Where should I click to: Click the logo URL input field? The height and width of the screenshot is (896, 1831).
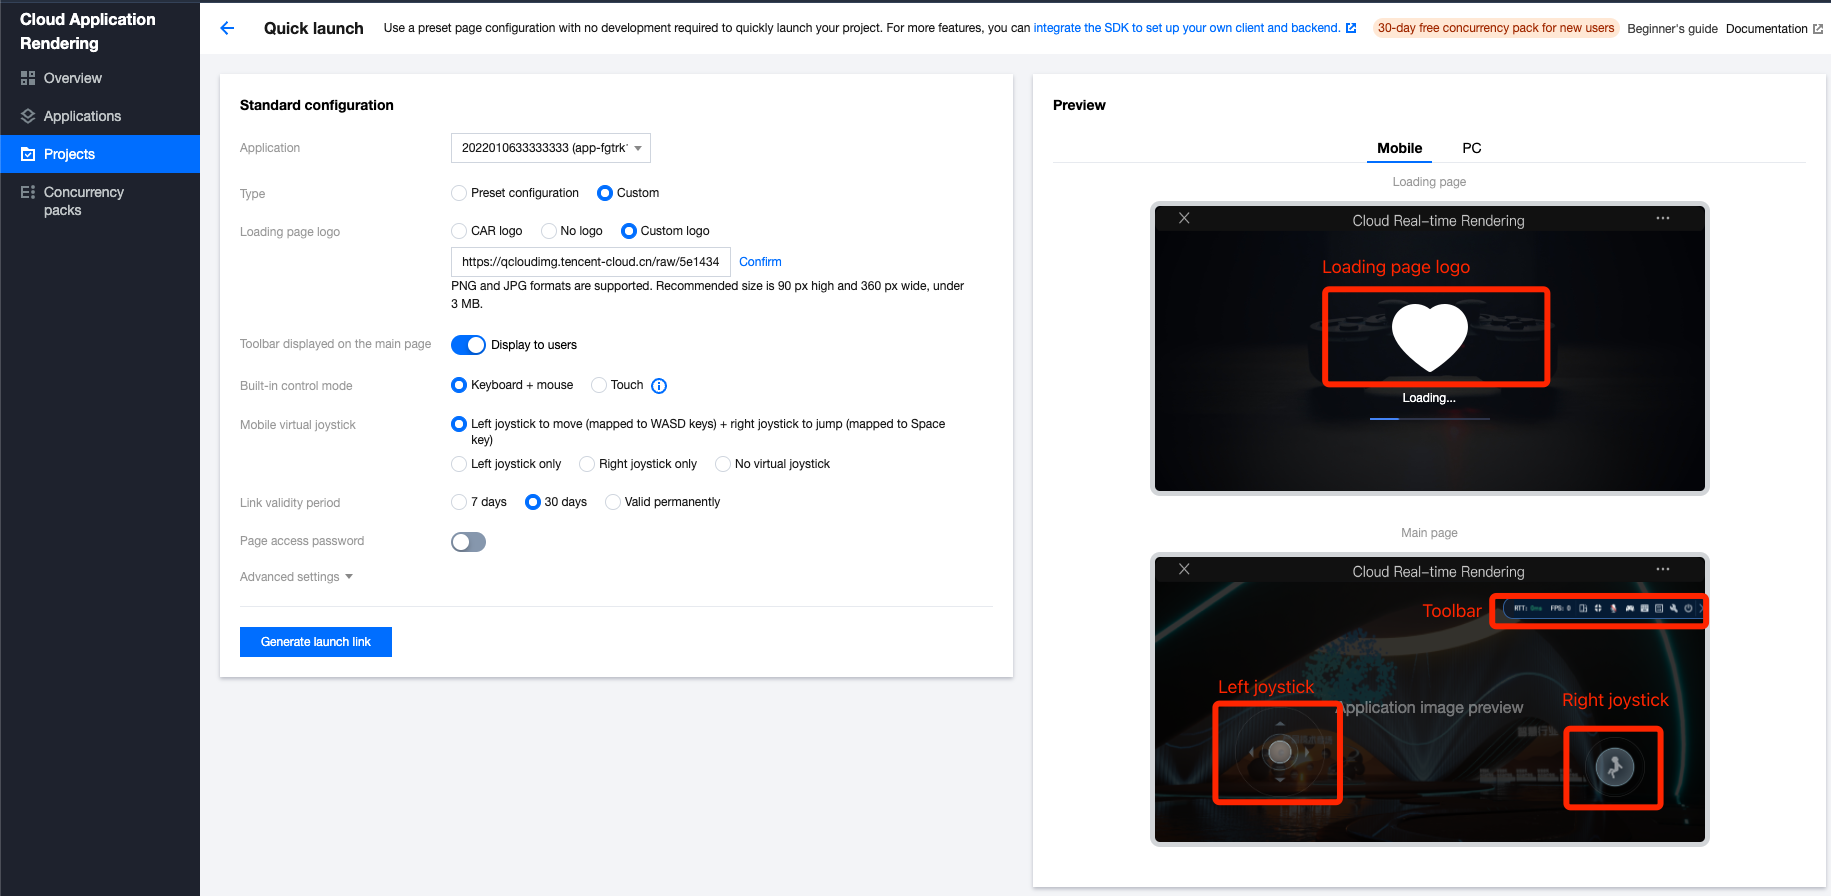(591, 262)
